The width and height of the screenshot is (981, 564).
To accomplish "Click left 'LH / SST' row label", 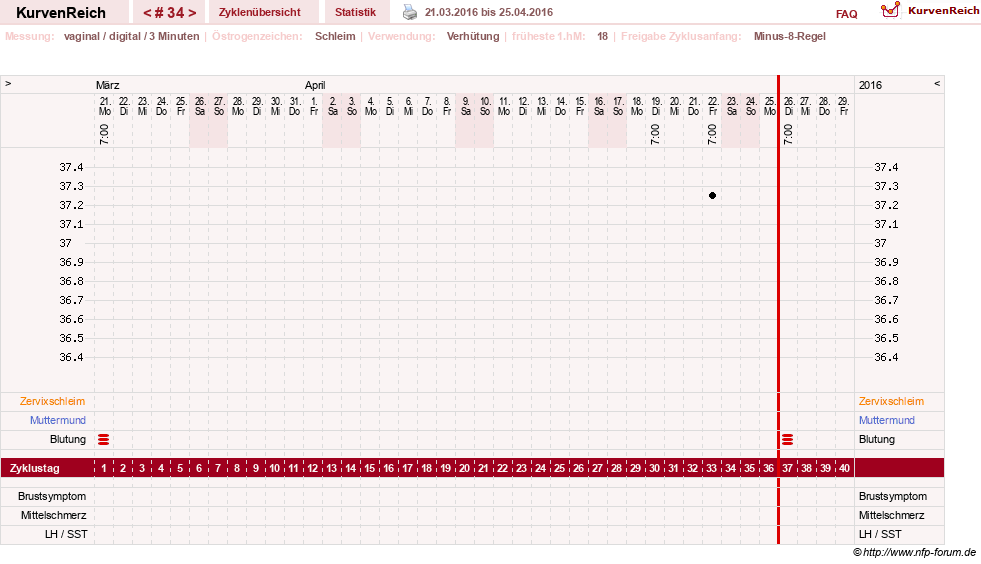I will pyautogui.click(x=66, y=534).
